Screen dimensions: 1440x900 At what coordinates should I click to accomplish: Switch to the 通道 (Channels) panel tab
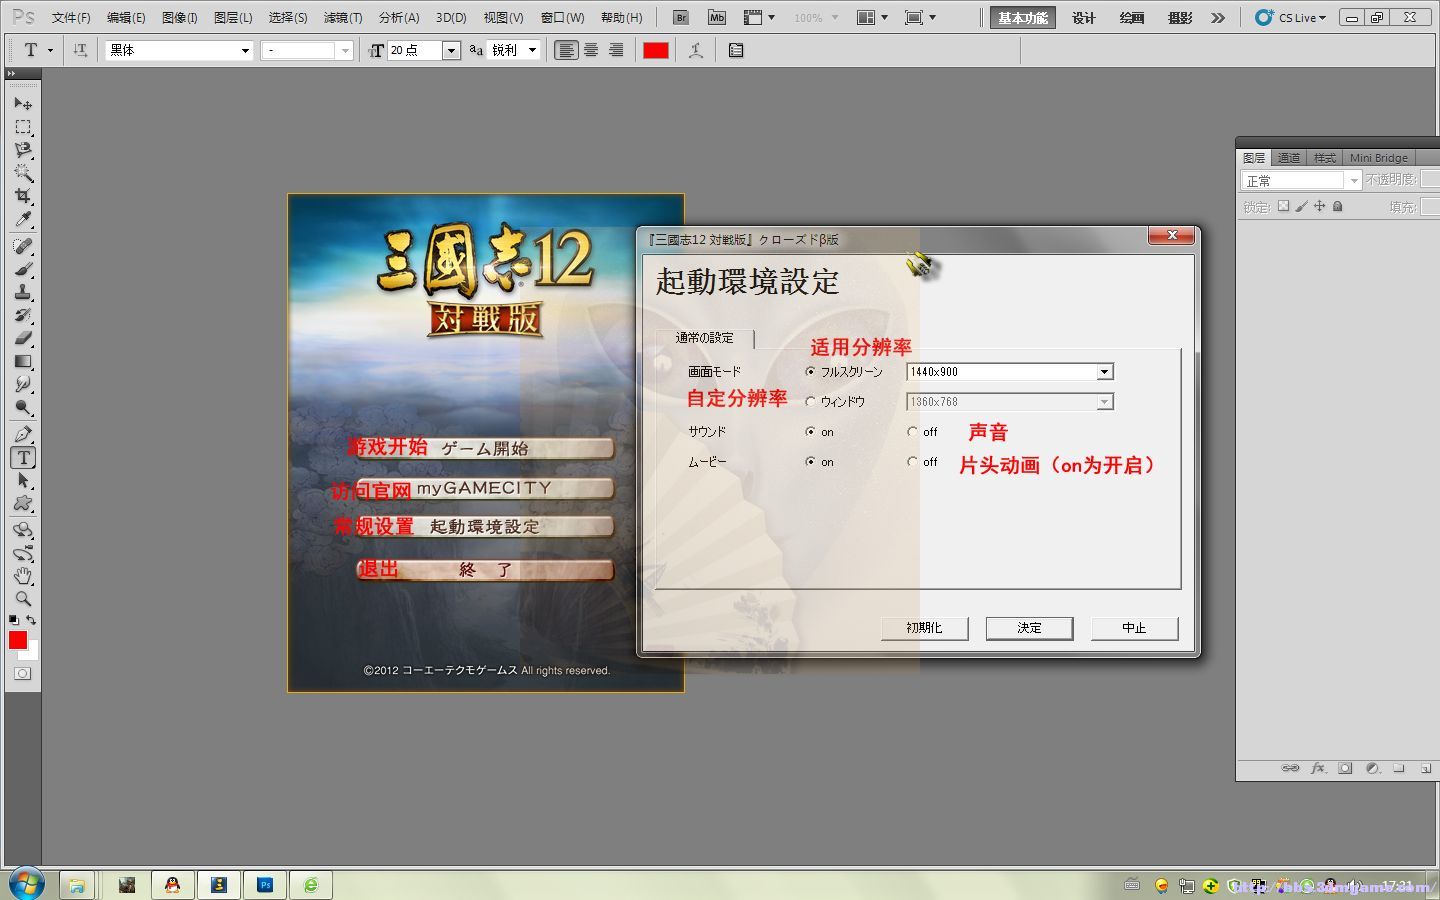tap(1289, 157)
